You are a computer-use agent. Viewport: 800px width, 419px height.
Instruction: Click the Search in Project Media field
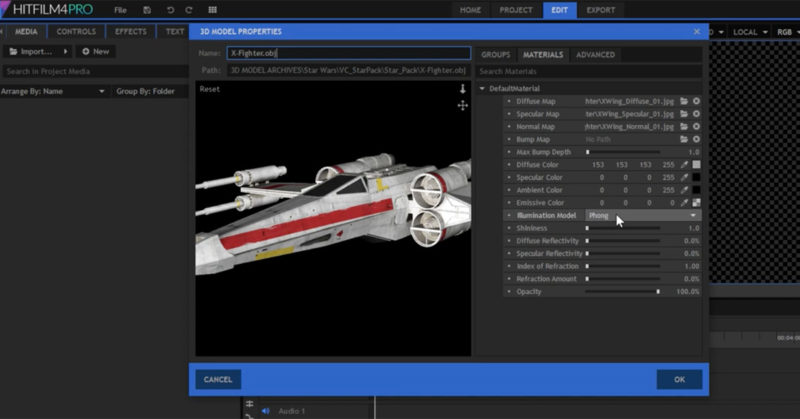95,71
